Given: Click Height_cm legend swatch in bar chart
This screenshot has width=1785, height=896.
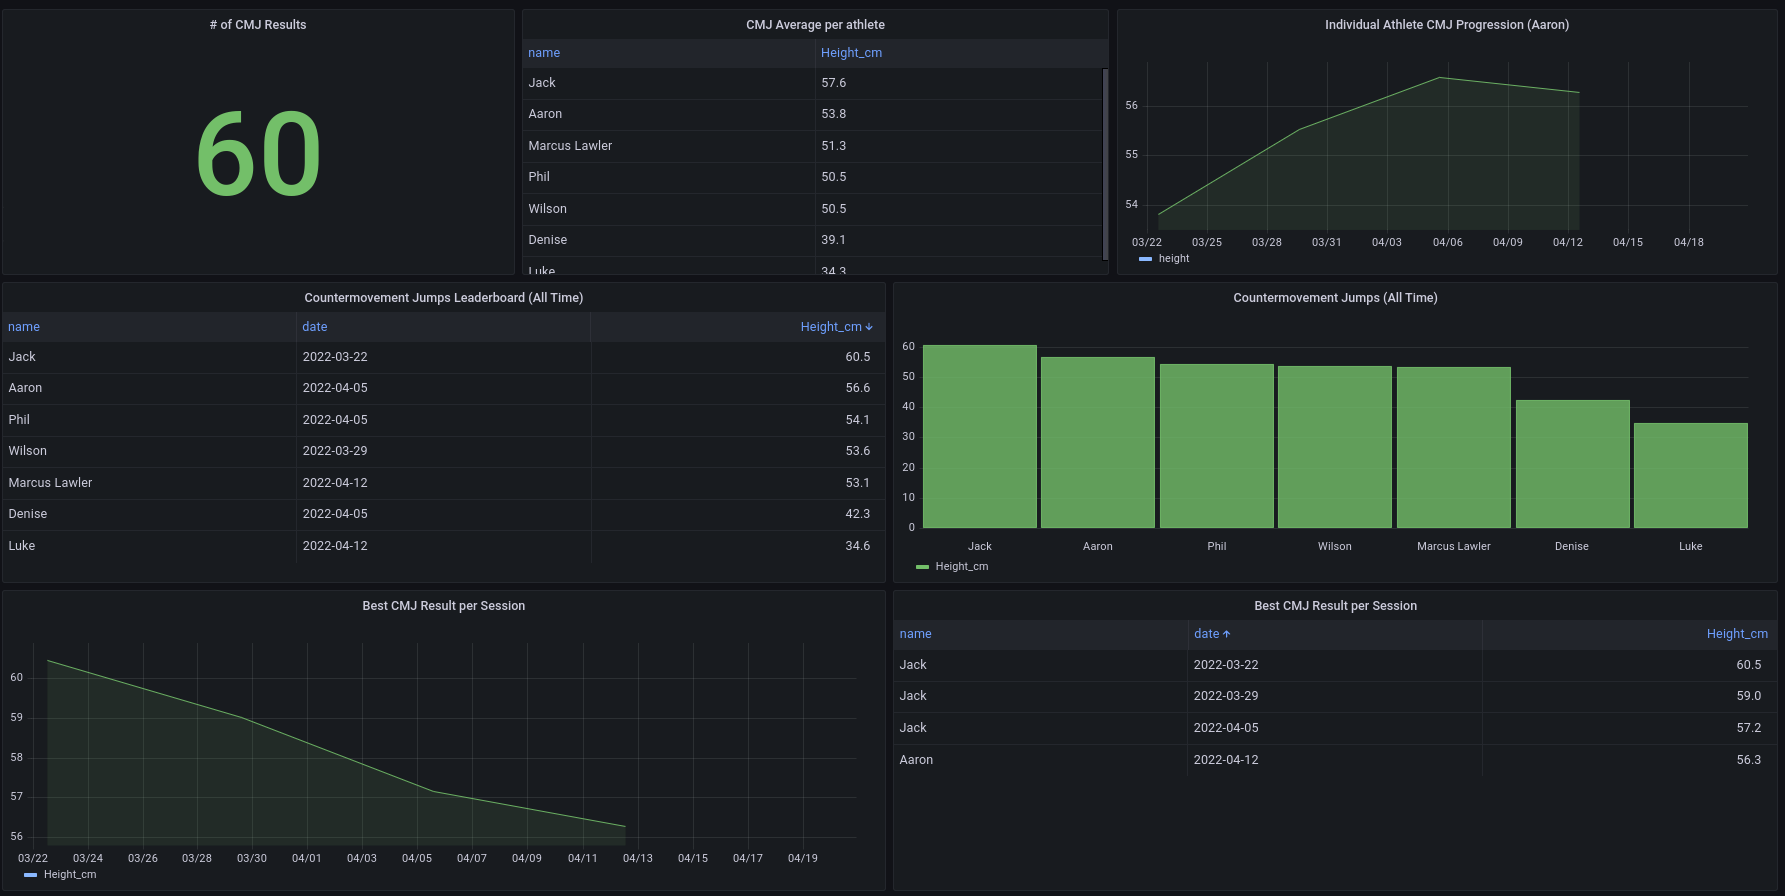Looking at the screenshot, I should coord(922,567).
